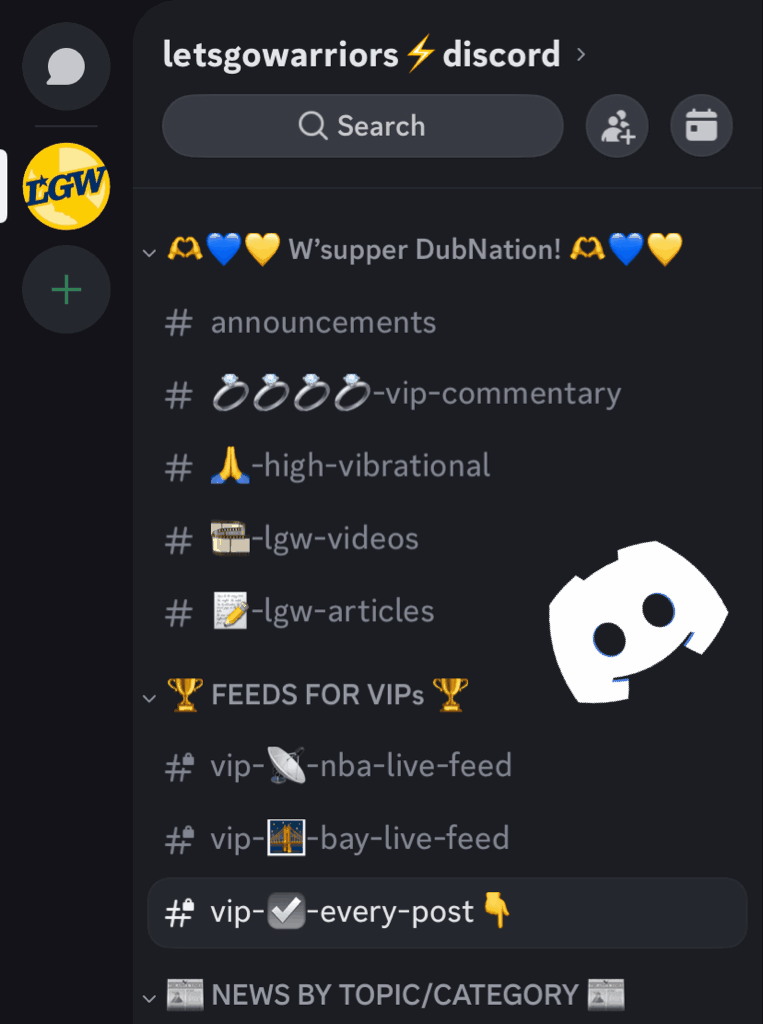This screenshot has width=763, height=1024.
Task: Click the magnifying glass in Search bar
Action: click(313, 125)
